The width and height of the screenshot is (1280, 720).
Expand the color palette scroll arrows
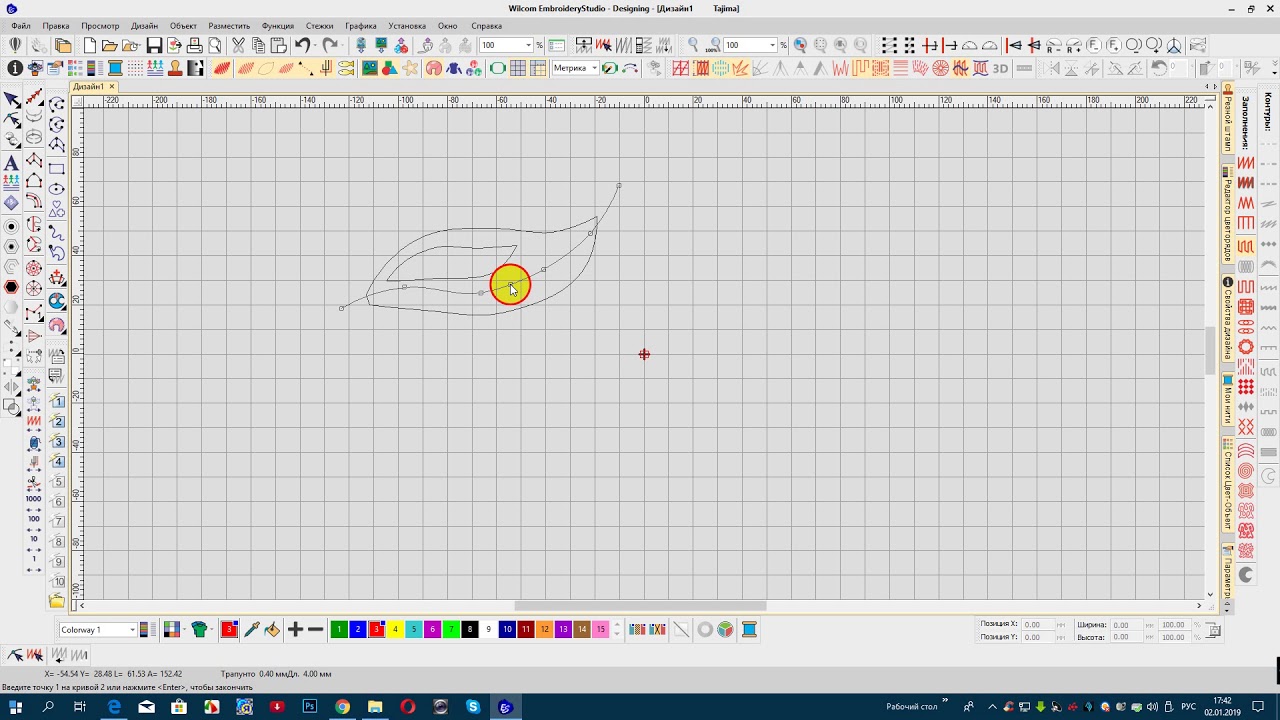(616, 629)
